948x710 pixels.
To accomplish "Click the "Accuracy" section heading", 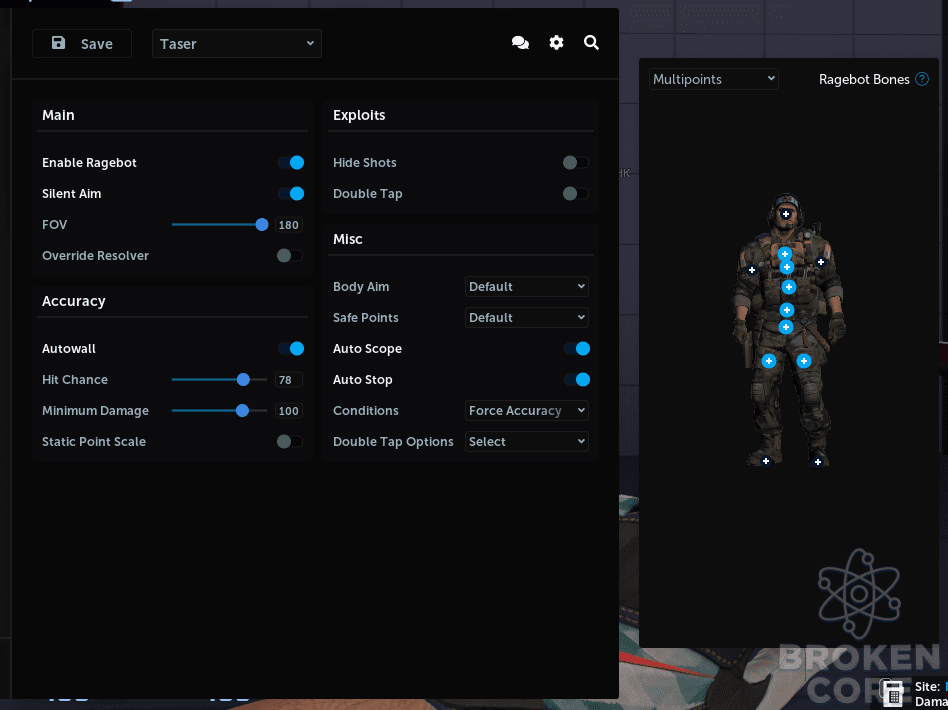I will [x=74, y=301].
